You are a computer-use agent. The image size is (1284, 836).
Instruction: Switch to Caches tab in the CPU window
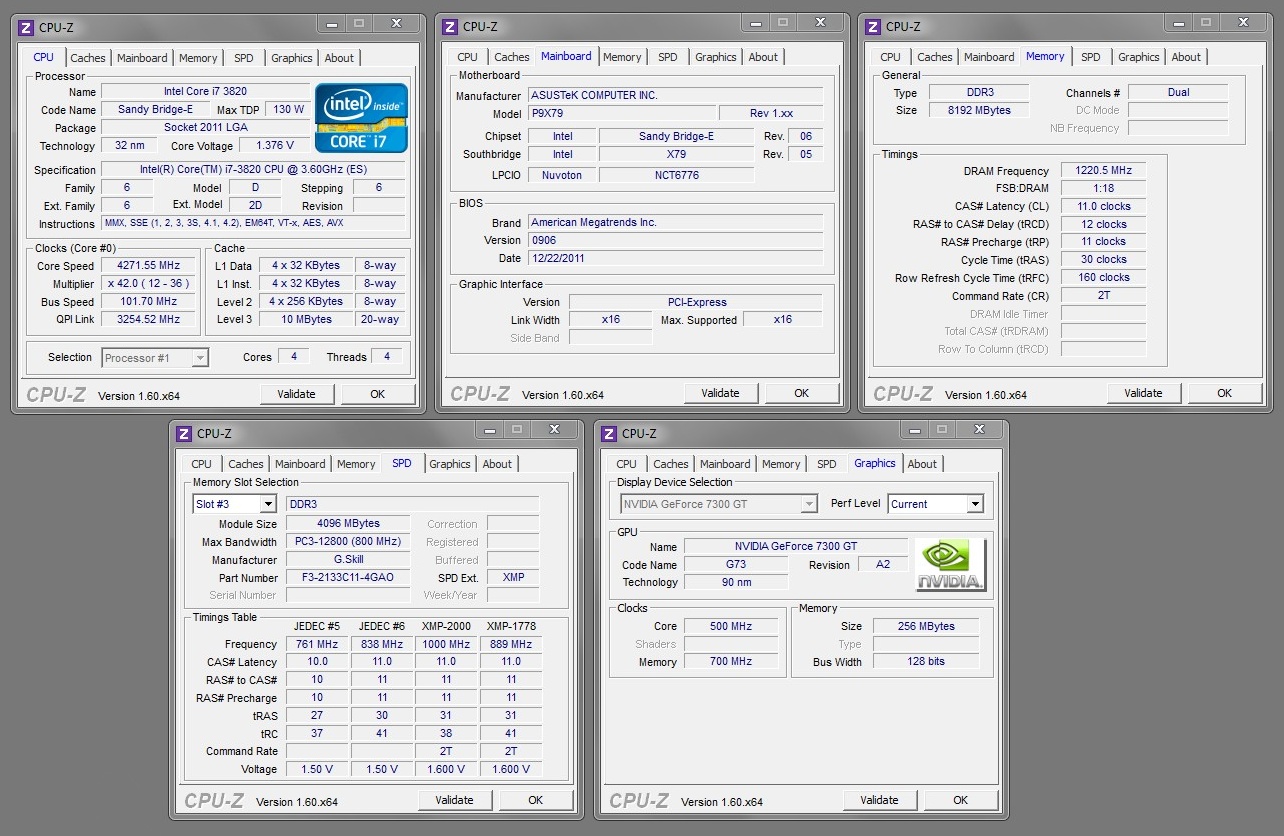tap(88, 58)
